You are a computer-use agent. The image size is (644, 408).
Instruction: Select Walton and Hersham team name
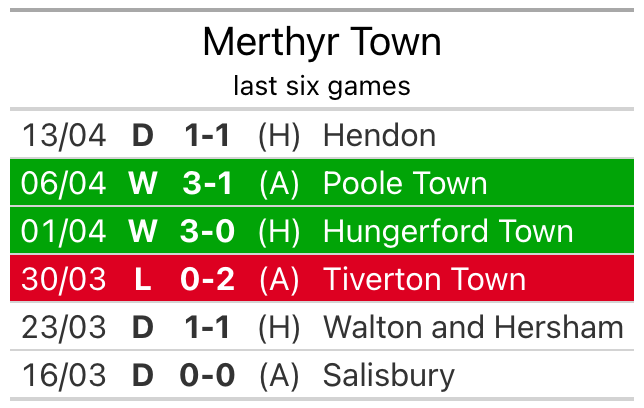(473, 327)
